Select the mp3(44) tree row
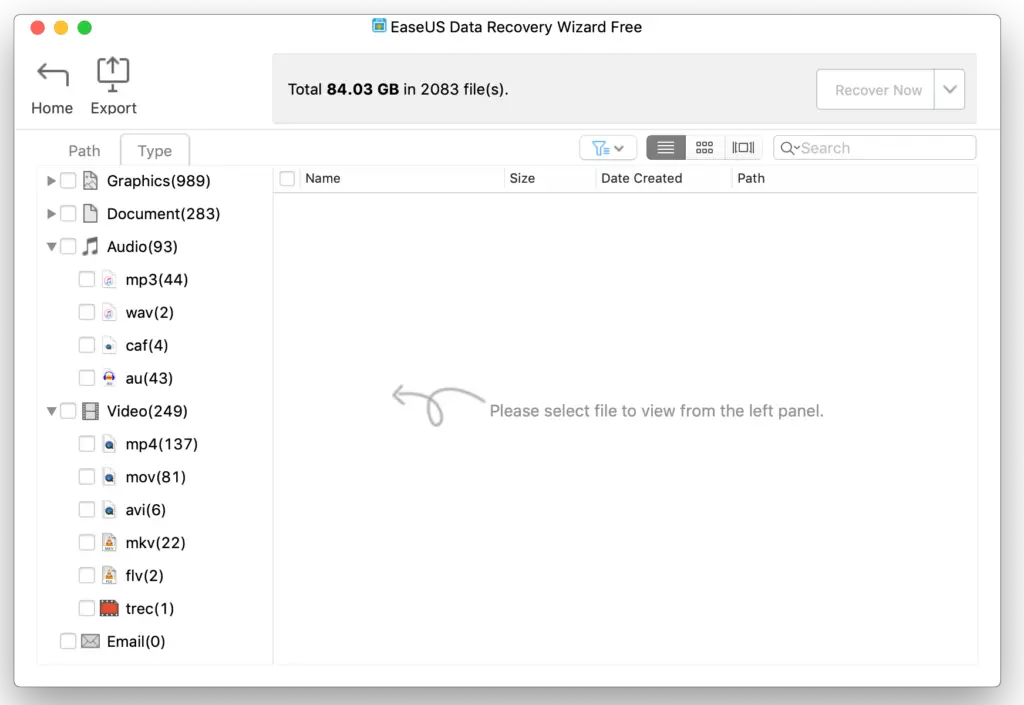 point(155,279)
